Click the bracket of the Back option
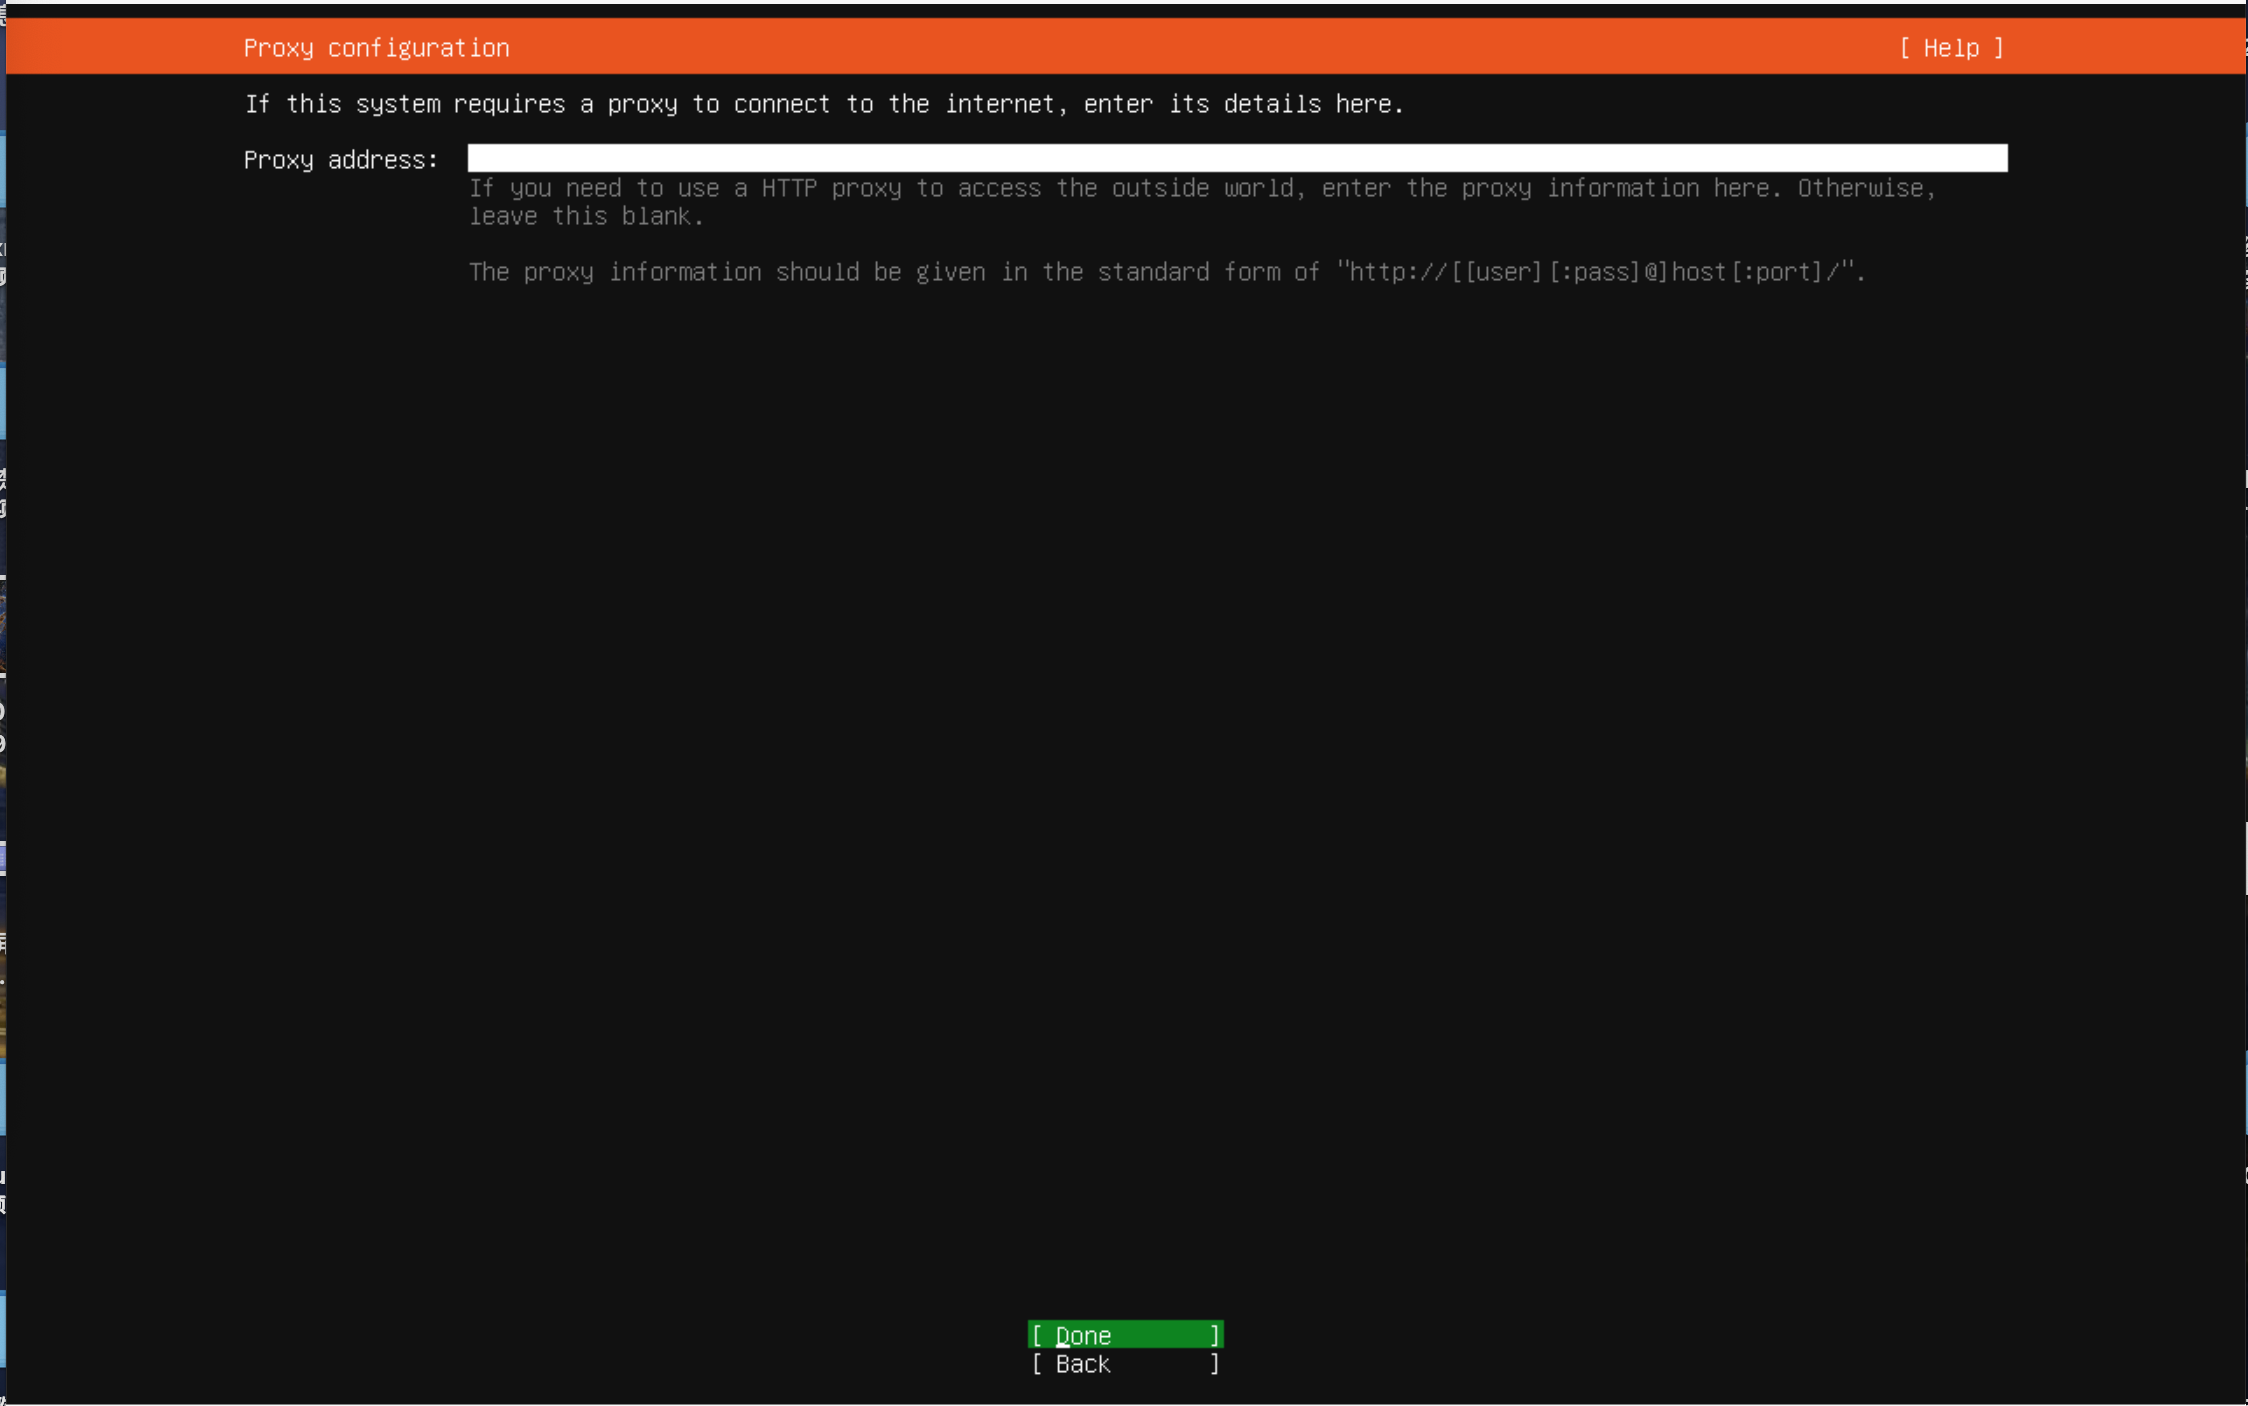This screenshot has height=1406, width=2248. pos(1036,1364)
